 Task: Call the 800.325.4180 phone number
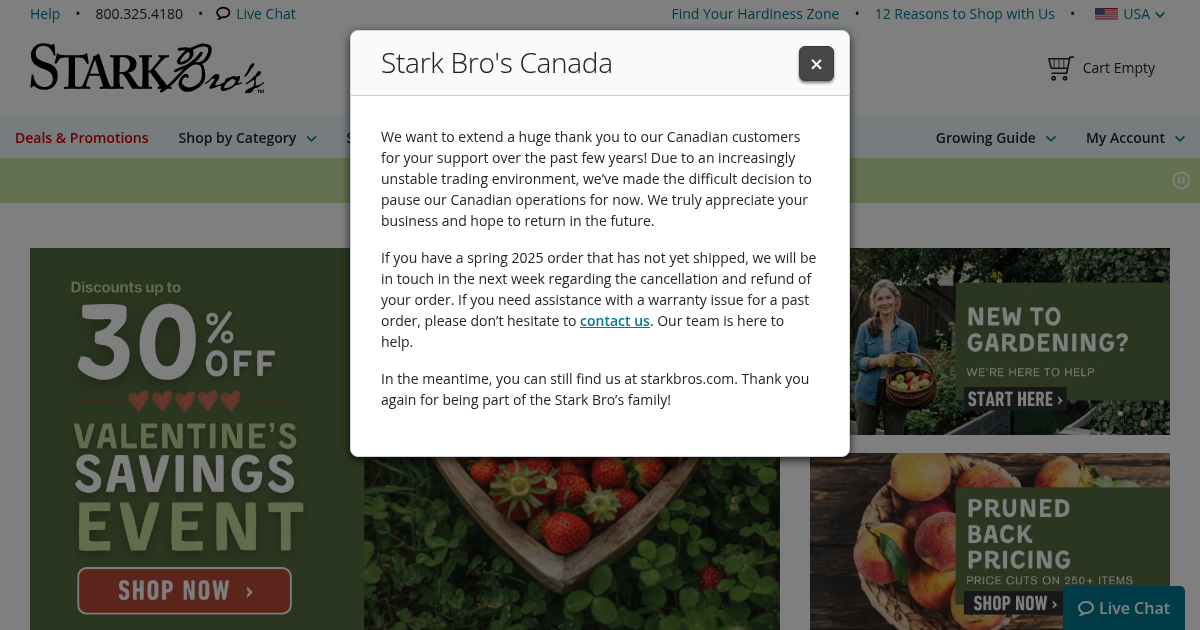click(x=138, y=13)
